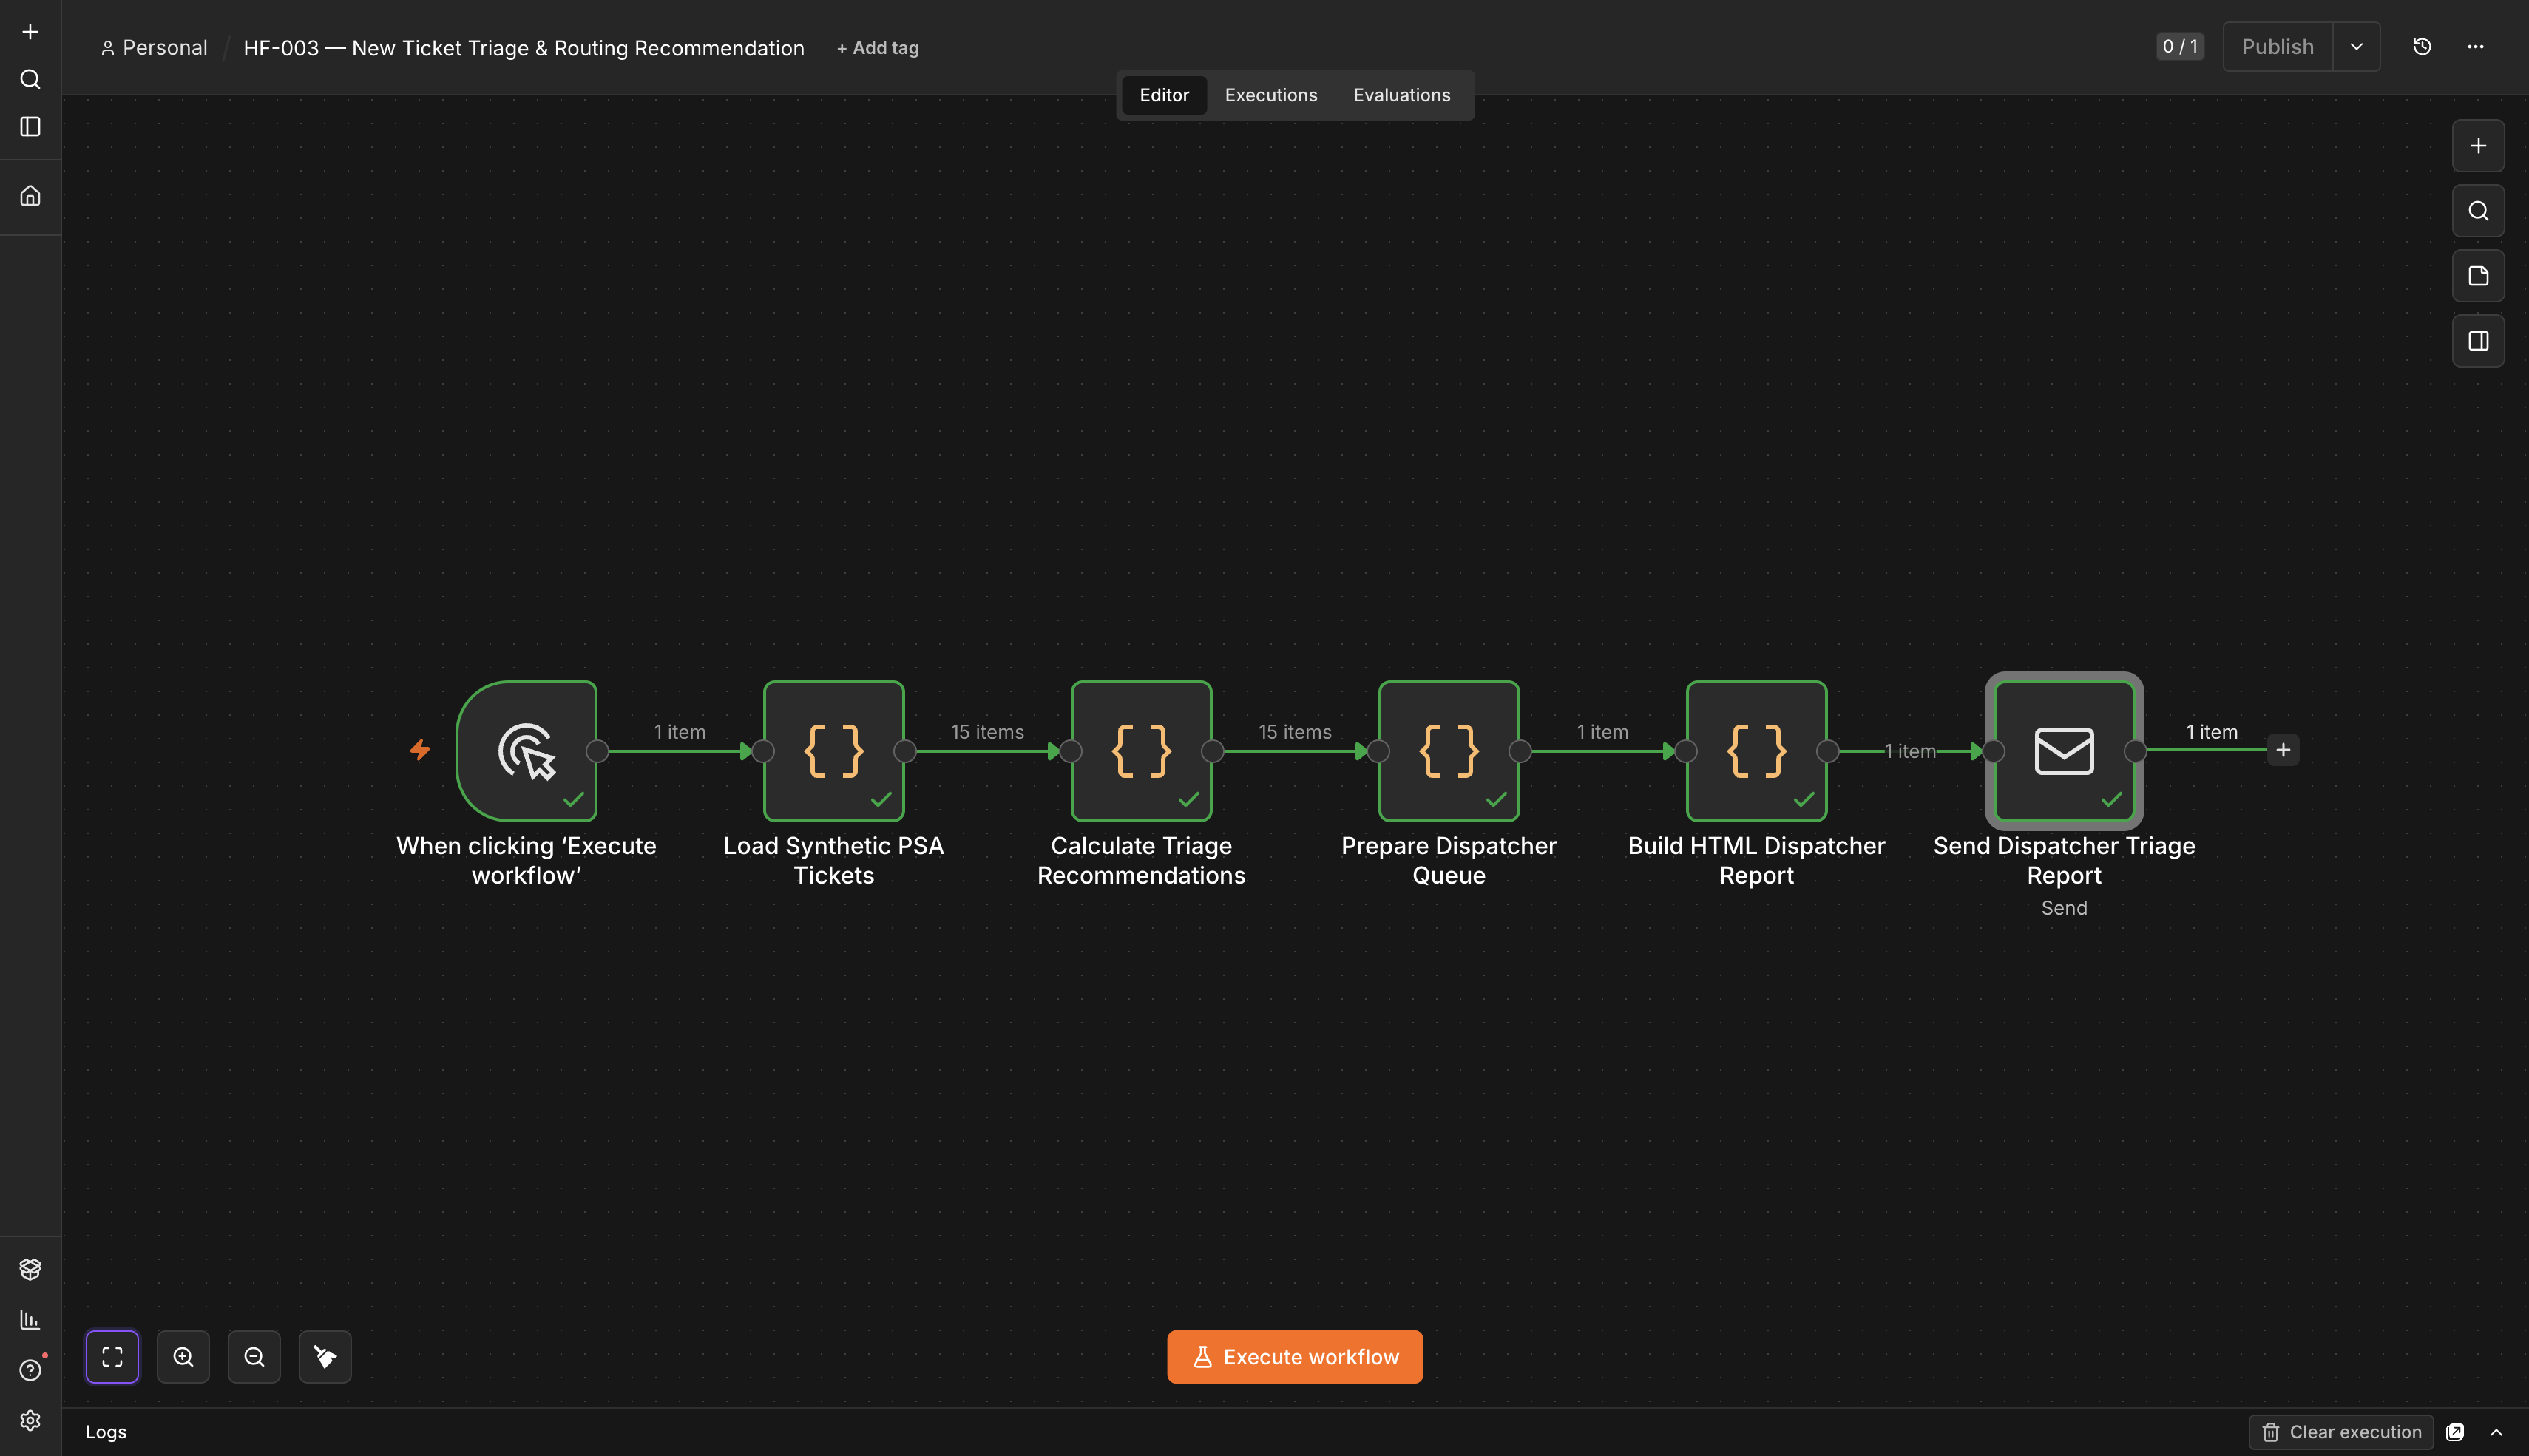The width and height of the screenshot is (2529, 1456).
Task: Open the templates cube icon in sidebar
Action: [30, 1269]
